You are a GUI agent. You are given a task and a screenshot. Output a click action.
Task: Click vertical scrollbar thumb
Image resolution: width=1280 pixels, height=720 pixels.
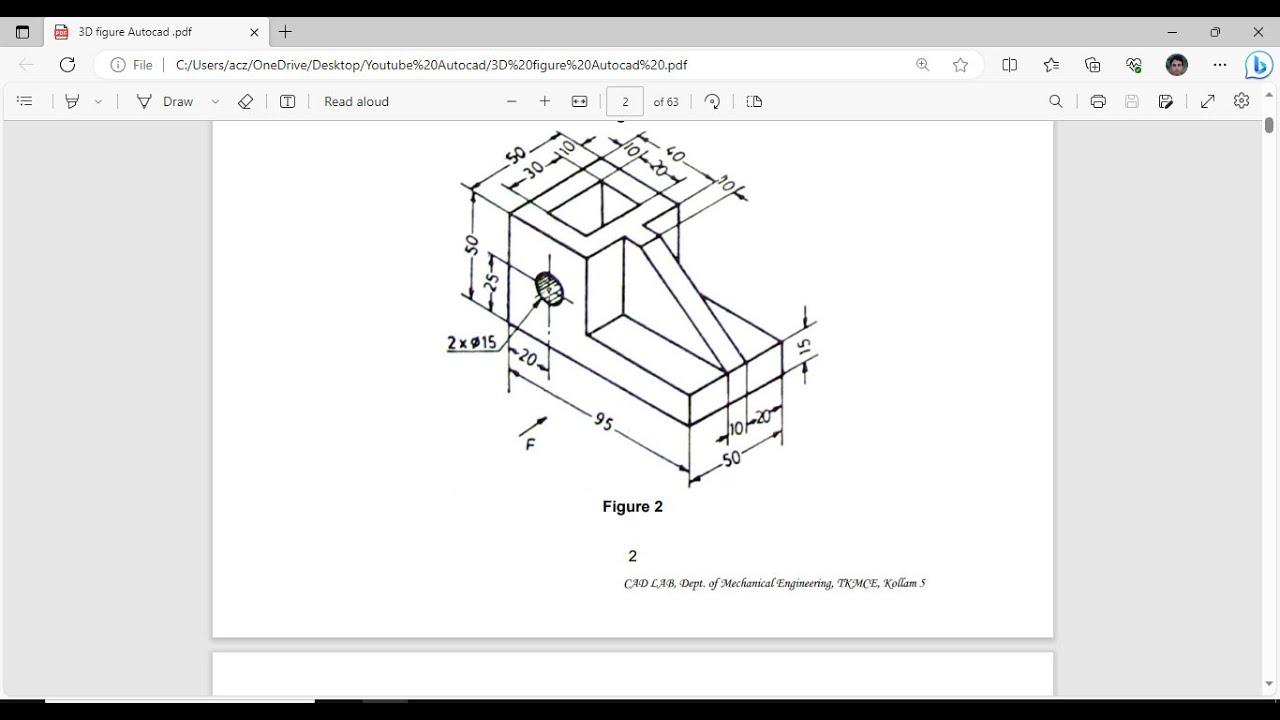(x=1269, y=126)
